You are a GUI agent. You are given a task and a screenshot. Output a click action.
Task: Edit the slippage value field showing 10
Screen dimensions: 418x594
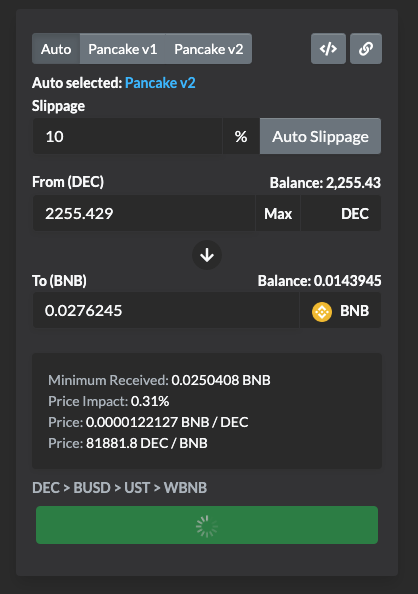[127, 136]
